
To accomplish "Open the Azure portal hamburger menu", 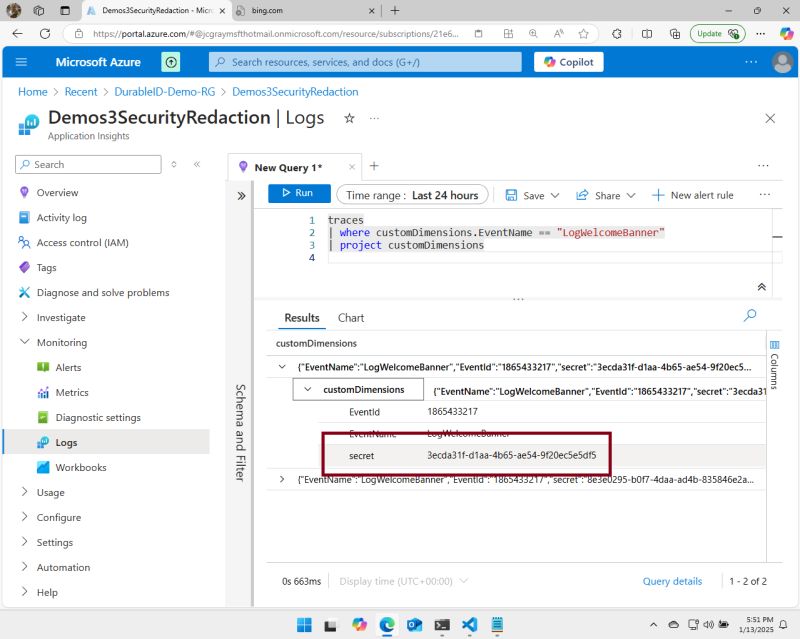I will coord(21,62).
